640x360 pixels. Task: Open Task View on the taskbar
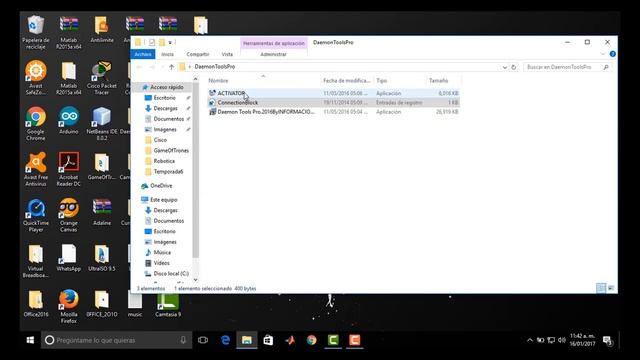point(203,340)
